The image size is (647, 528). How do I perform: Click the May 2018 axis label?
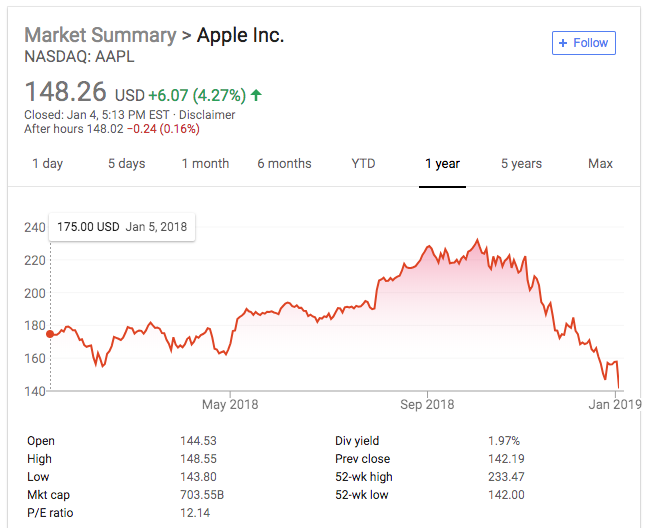230,404
